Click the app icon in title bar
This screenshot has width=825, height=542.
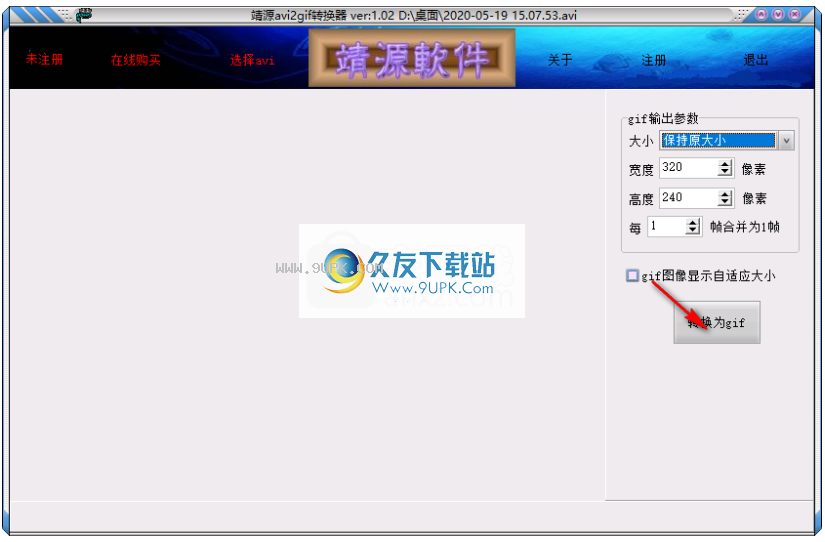pyautogui.click(x=84, y=15)
